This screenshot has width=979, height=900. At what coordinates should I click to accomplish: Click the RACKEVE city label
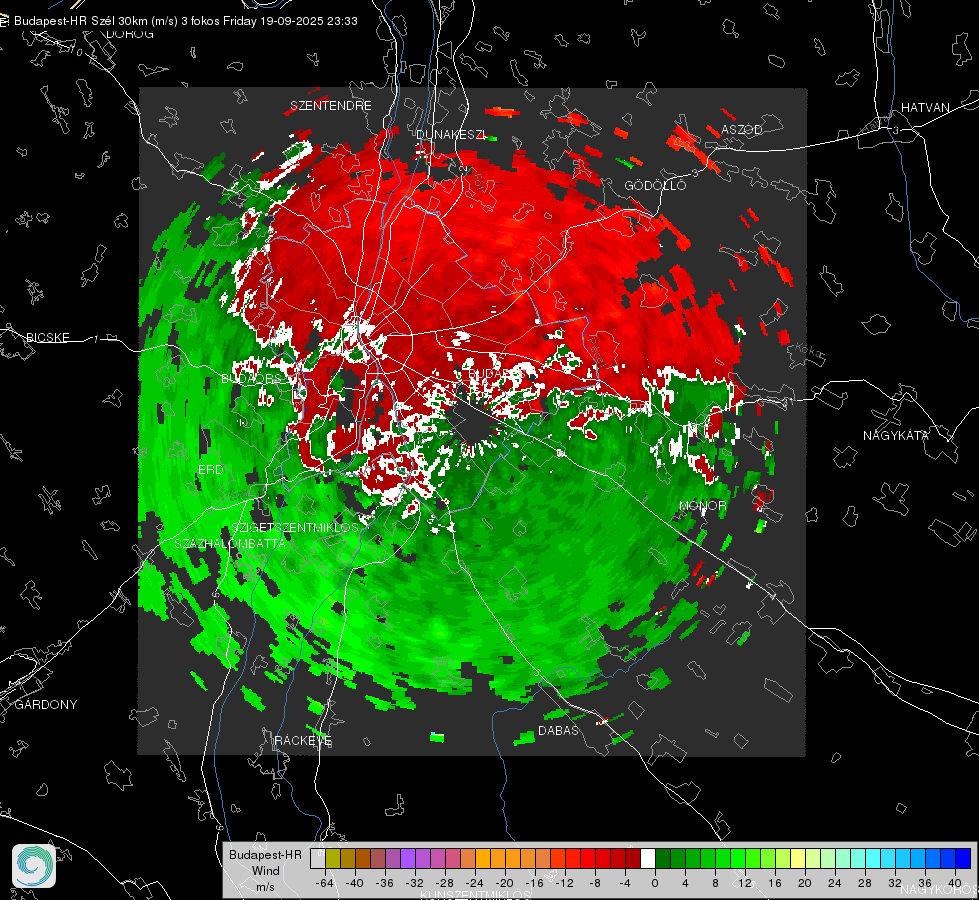(x=303, y=740)
